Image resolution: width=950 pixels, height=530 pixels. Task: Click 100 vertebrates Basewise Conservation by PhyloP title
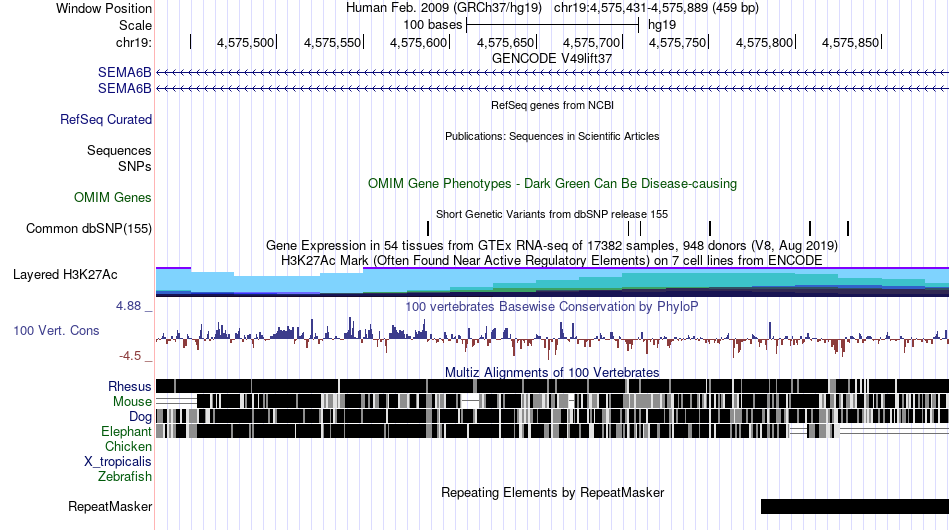click(552, 306)
